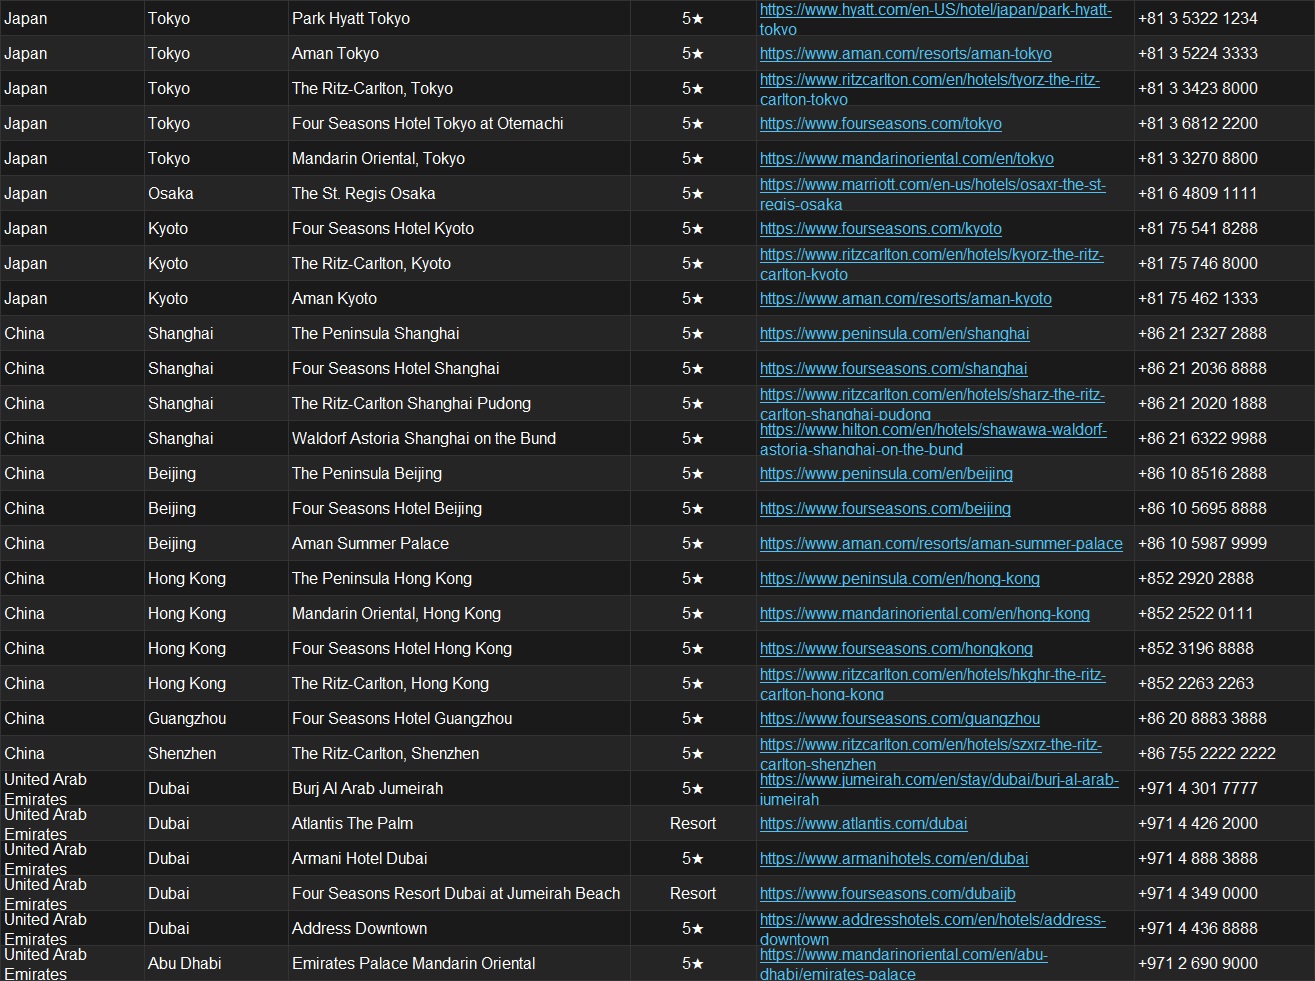Follow the aman-summer-palace resort link
The image size is (1315, 981).
coord(941,544)
